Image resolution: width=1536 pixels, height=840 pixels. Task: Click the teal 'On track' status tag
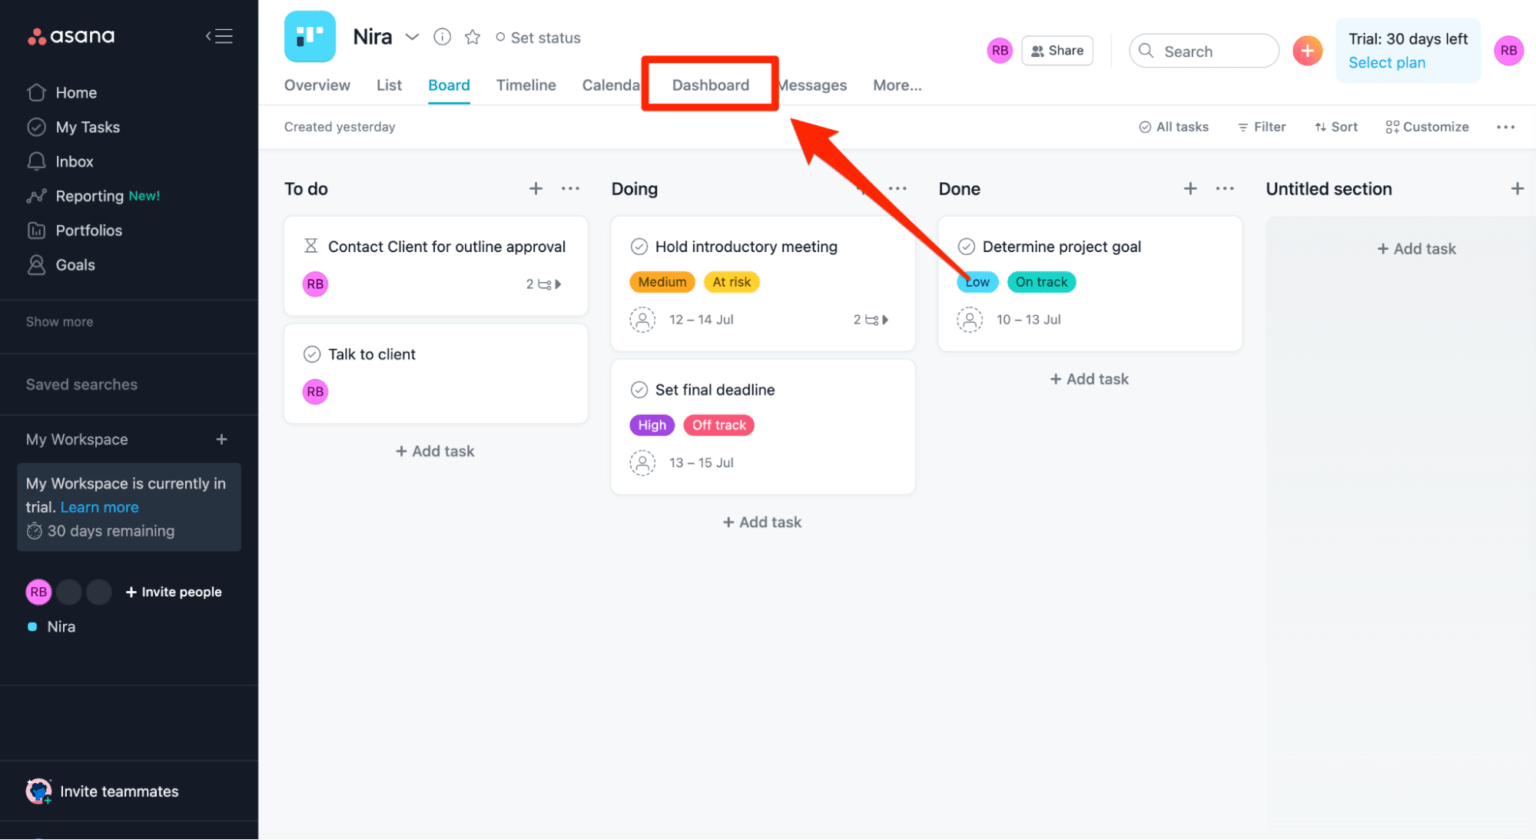1041,282
